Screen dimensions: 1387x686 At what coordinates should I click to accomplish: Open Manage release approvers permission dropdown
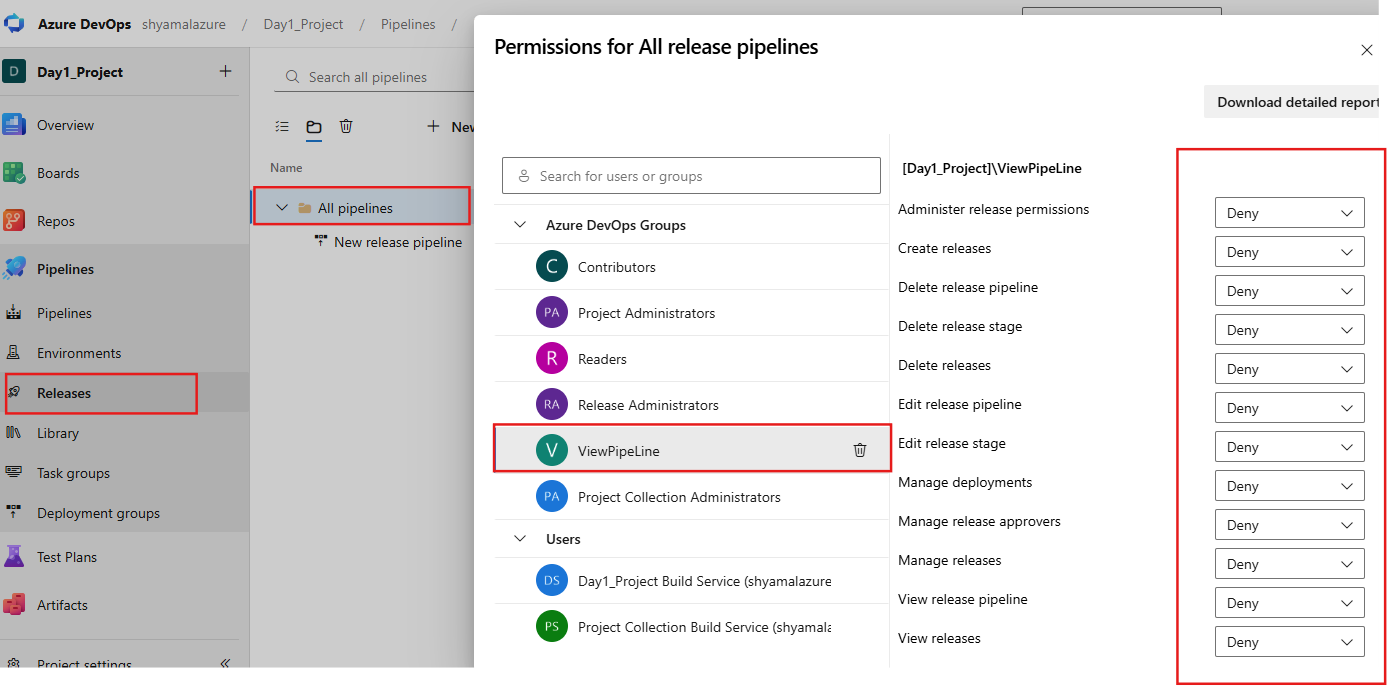pyautogui.click(x=1290, y=524)
